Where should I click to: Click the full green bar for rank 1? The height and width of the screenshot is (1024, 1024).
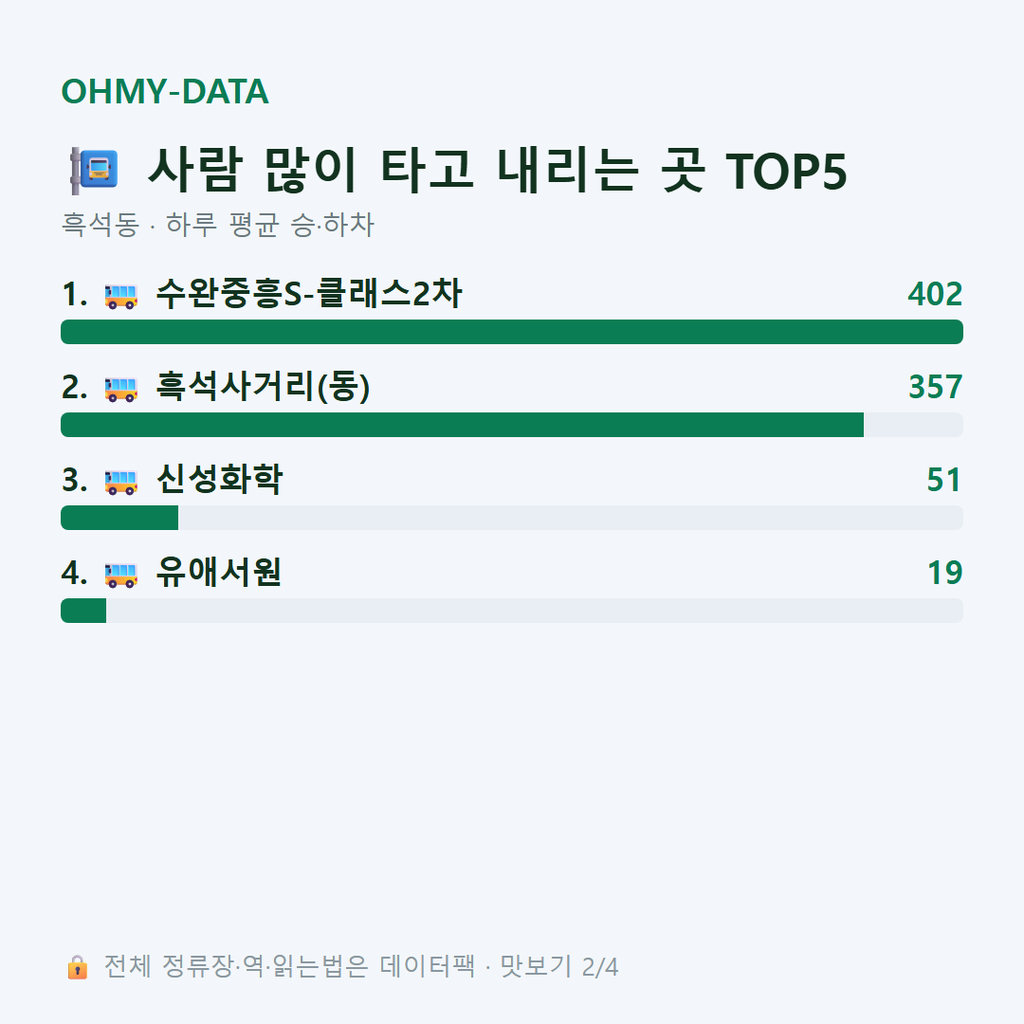[512, 332]
